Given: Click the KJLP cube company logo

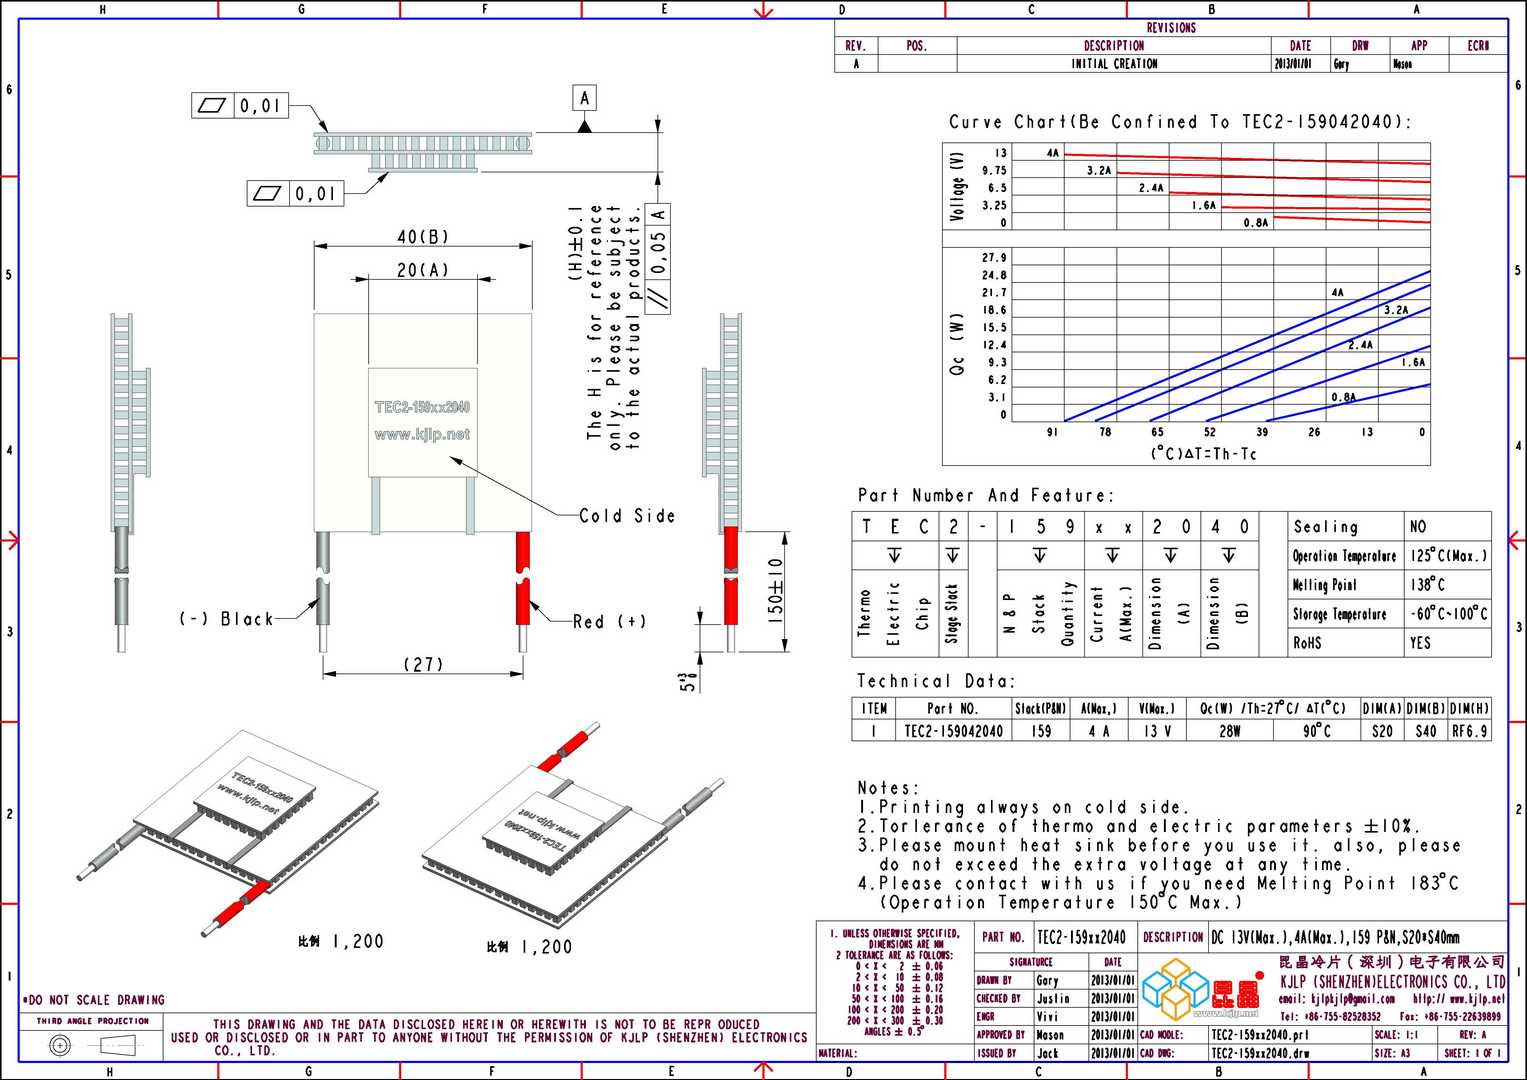Looking at the screenshot, I should [x=1175, y=988].
